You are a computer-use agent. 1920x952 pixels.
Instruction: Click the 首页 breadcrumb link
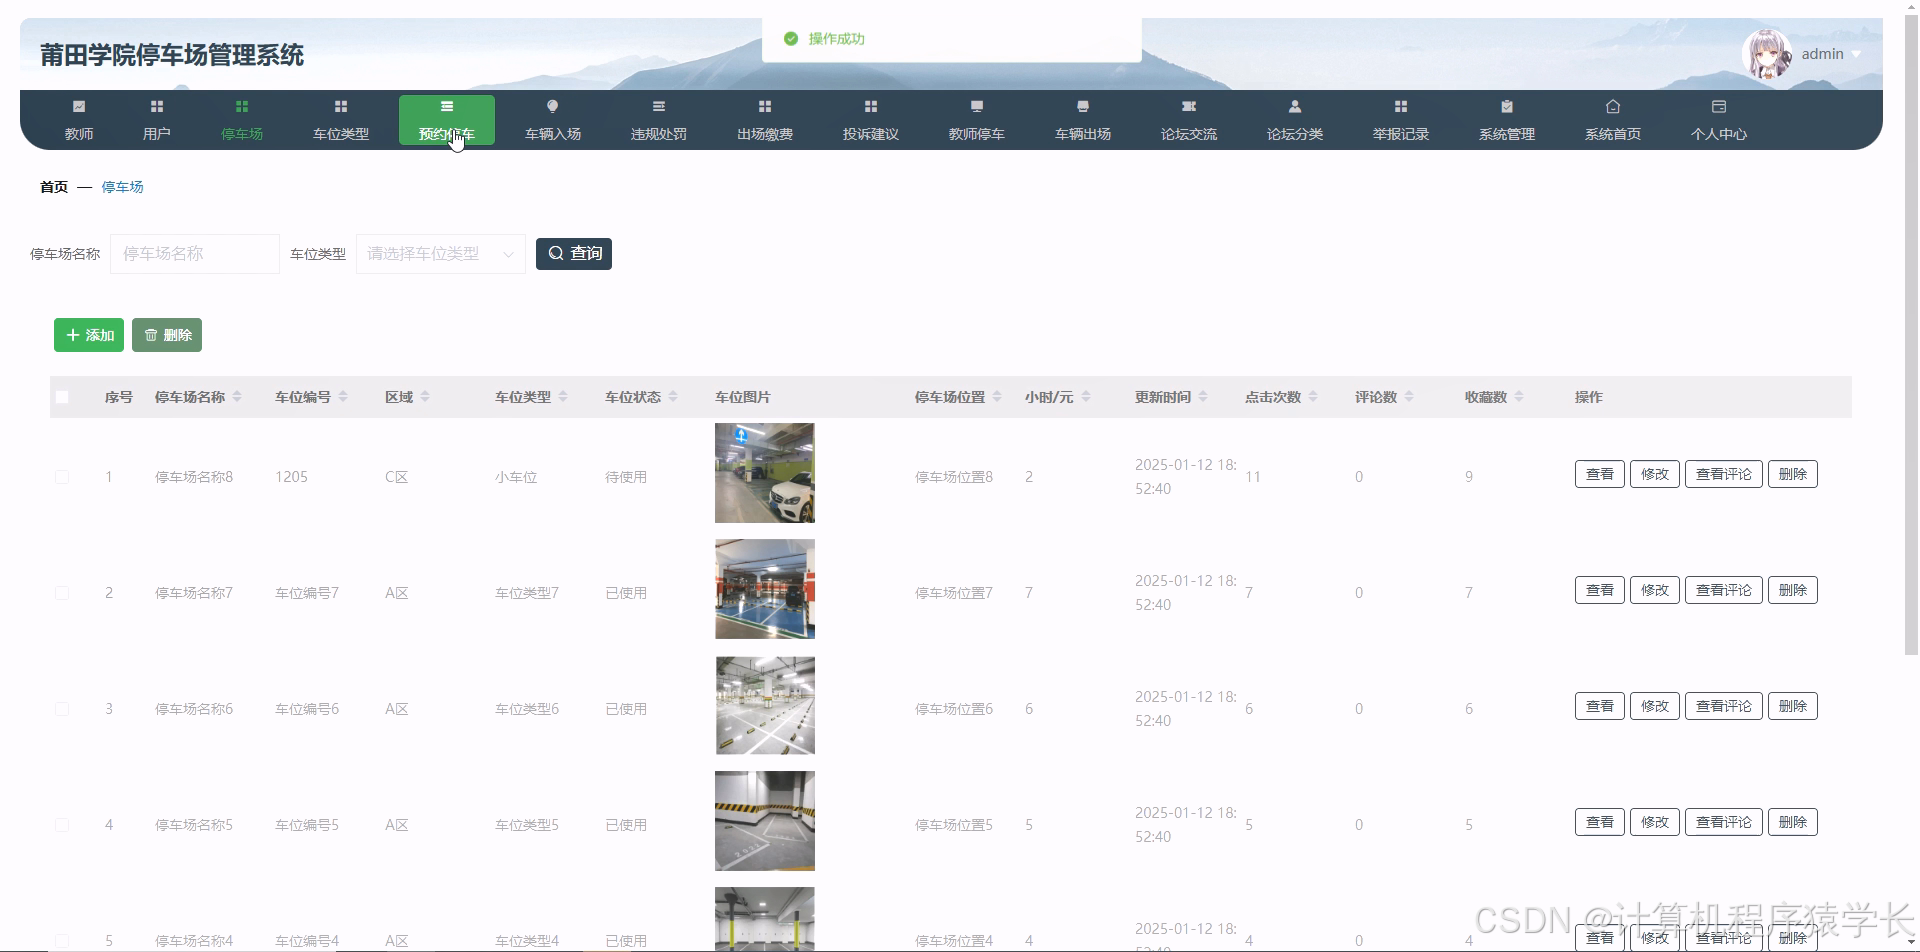(54, 187)
